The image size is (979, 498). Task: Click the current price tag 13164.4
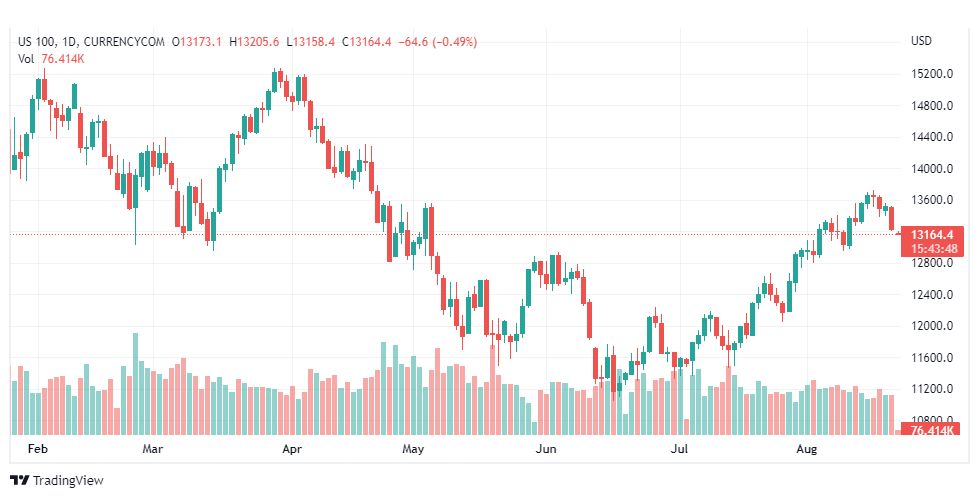929,234
